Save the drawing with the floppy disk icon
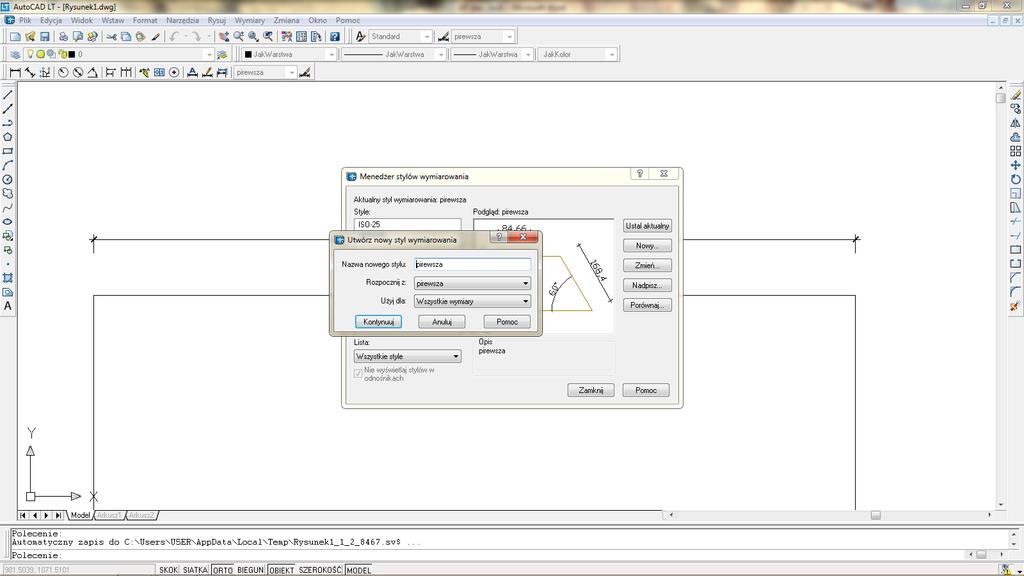This screenshot has height=576, width=1024. [45, 37]
